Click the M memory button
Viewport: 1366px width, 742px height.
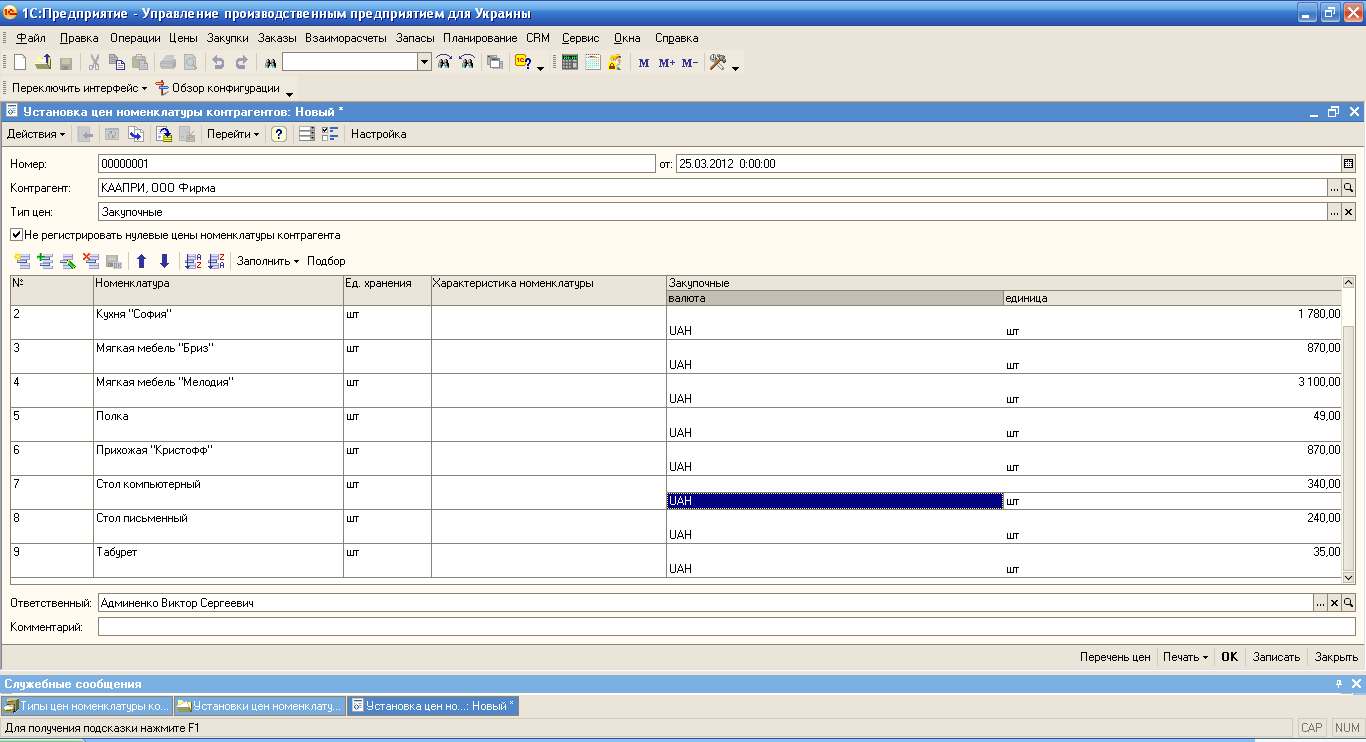(643, 62)
